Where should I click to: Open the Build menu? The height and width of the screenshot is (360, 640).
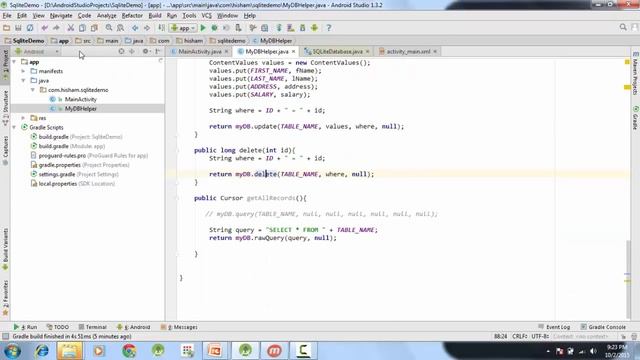[x=155, y=16]
